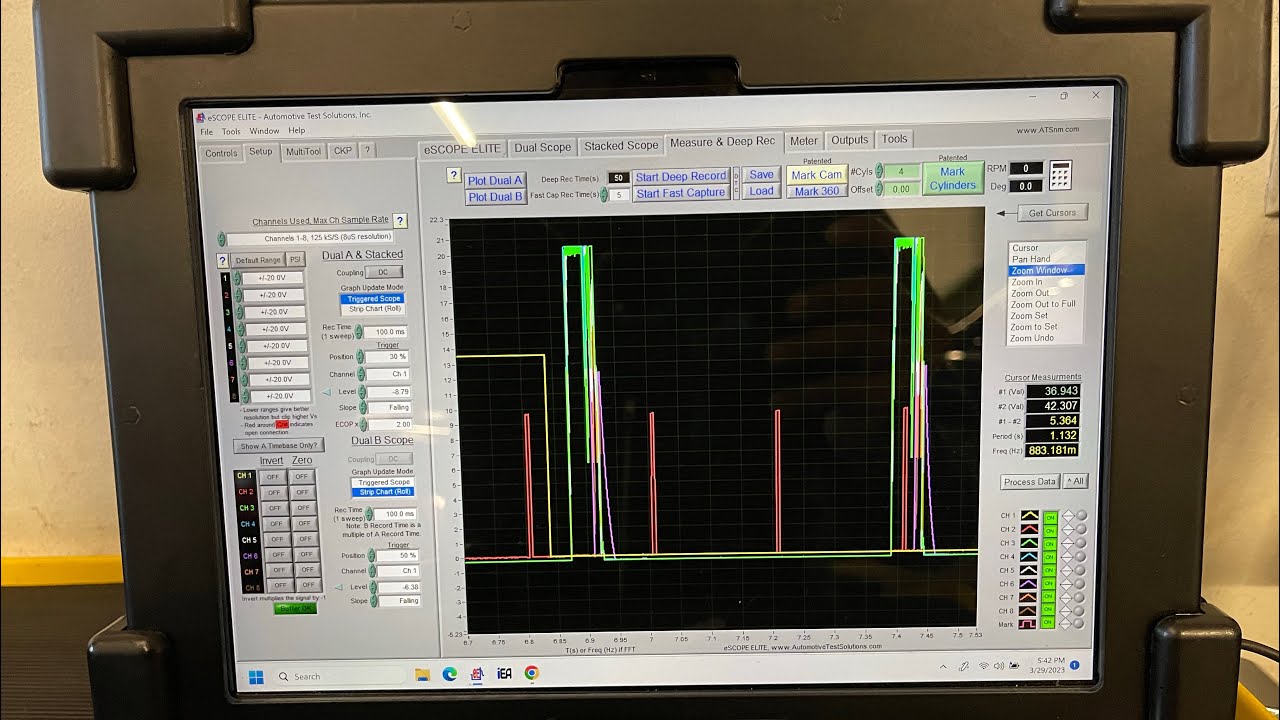Click the #Cyls stepper control
This screenshot has width=1280, height=720.
880,172
